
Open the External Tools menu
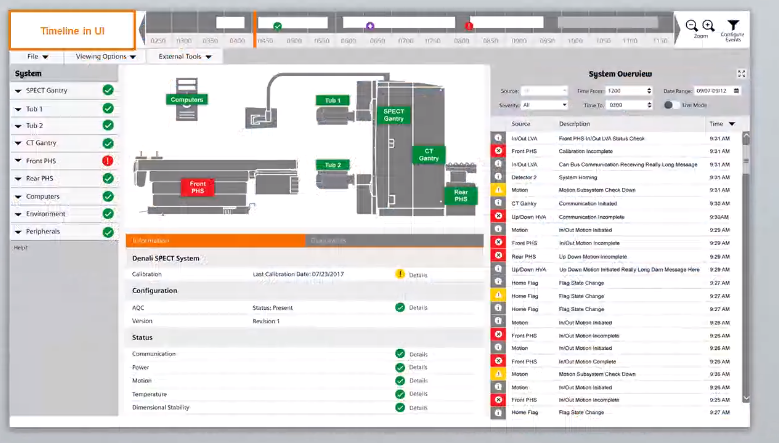tap(184, 57)
